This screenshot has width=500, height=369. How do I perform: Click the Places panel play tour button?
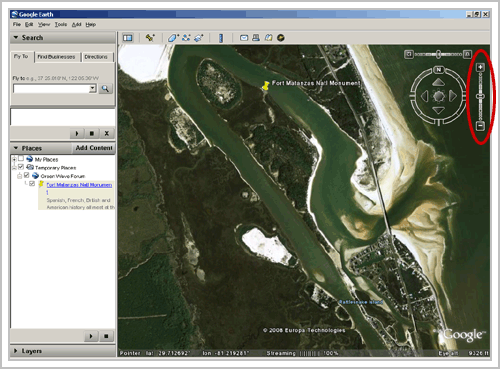91,336
